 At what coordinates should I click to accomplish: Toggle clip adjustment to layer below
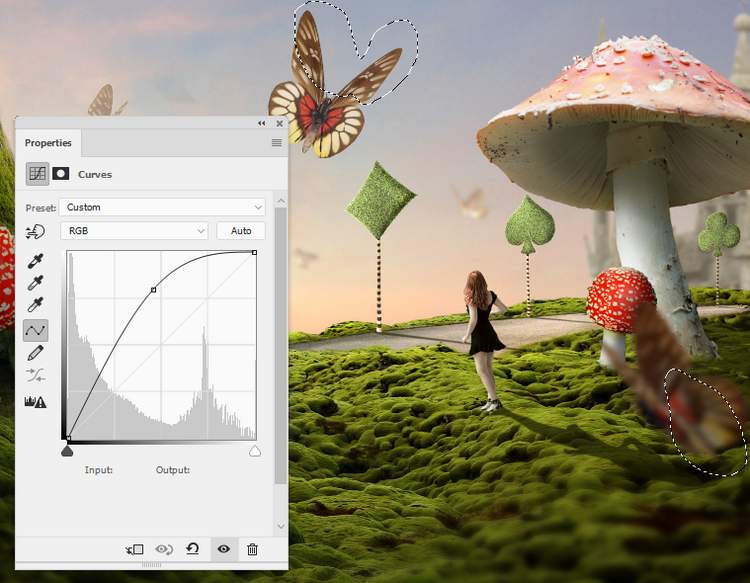click(135, 549)
